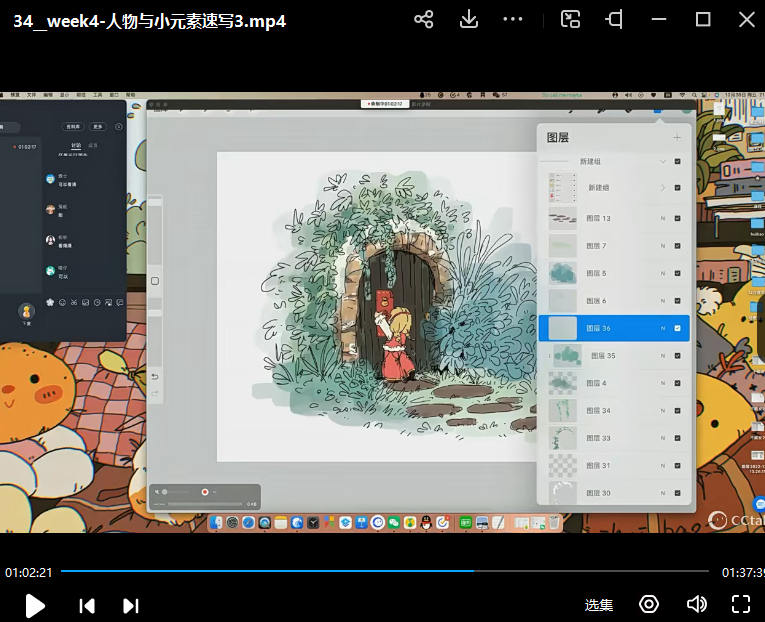
Task: Open blend mode N for layer 图层 7
Action: [662, 246]
